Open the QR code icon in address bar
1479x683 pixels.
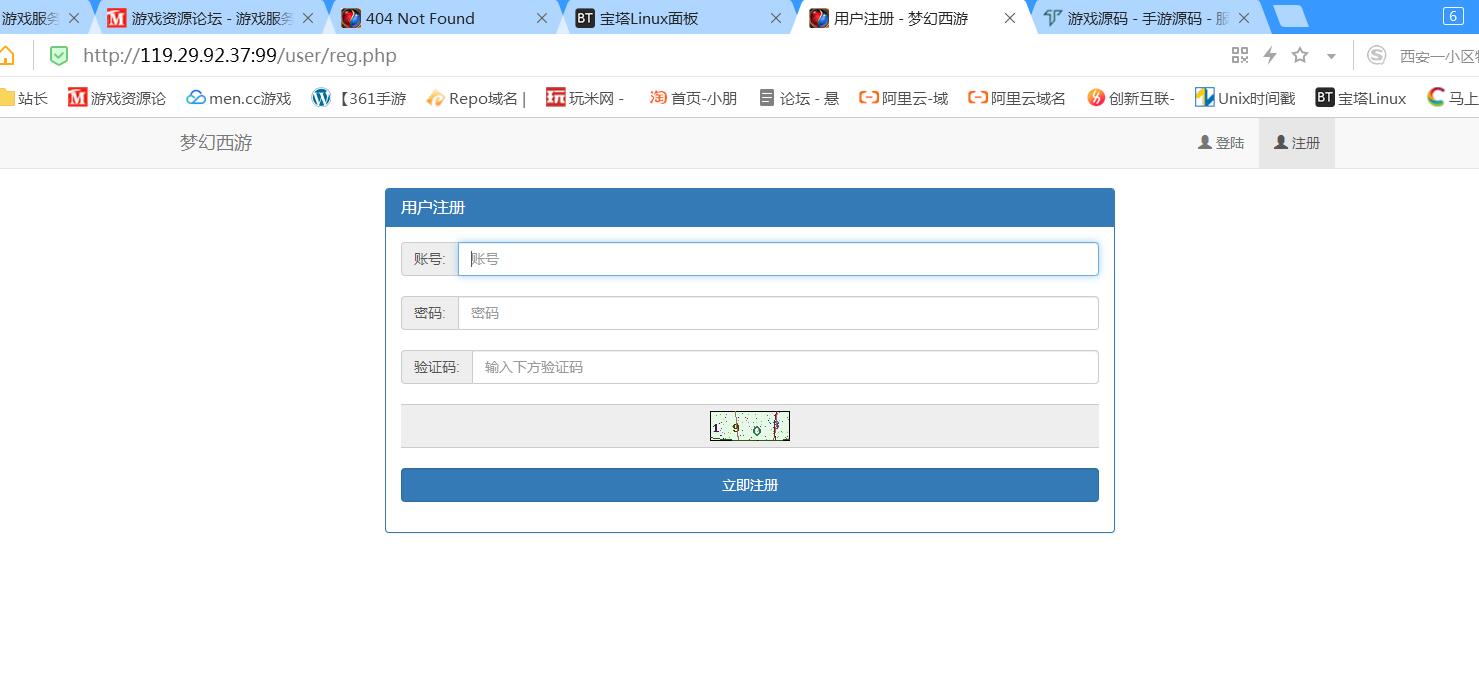click(1240, 55)
